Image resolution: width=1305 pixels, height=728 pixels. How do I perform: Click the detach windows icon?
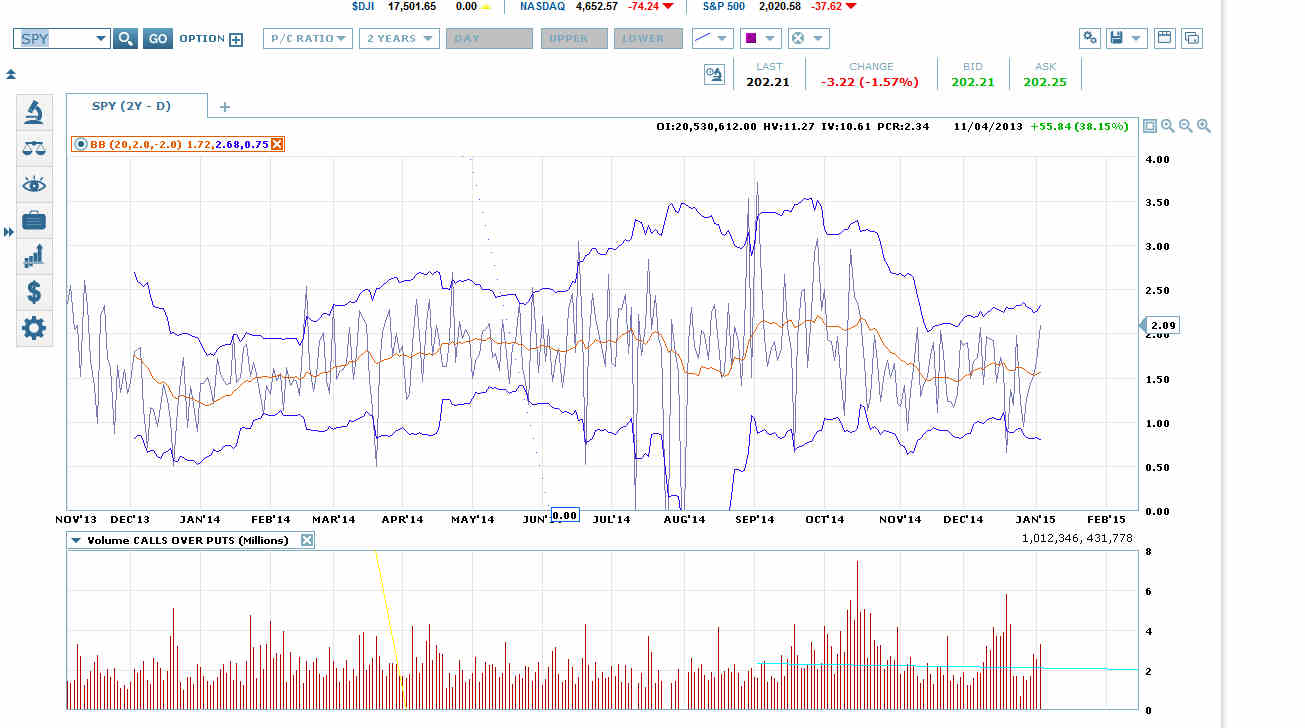(1191, 38)
